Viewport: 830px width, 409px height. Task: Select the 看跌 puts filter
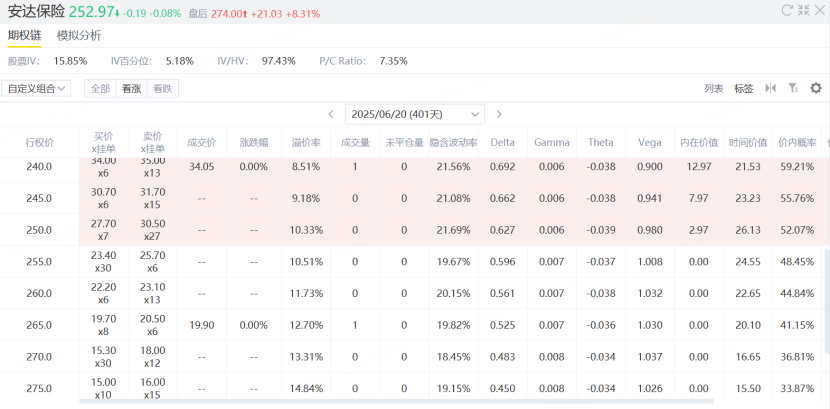pos(162,88)
